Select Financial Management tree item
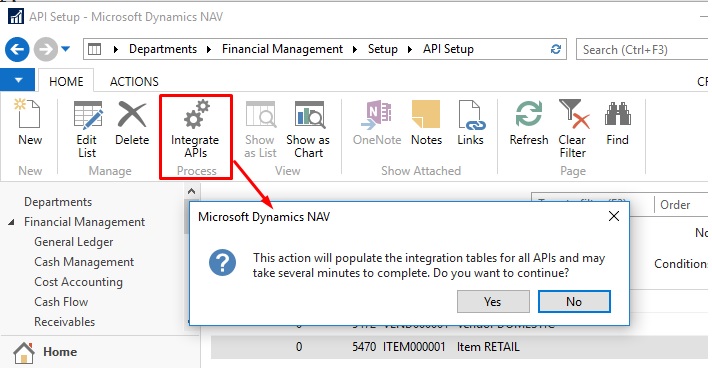Screen dimensions: 712x371 (84, 222)
